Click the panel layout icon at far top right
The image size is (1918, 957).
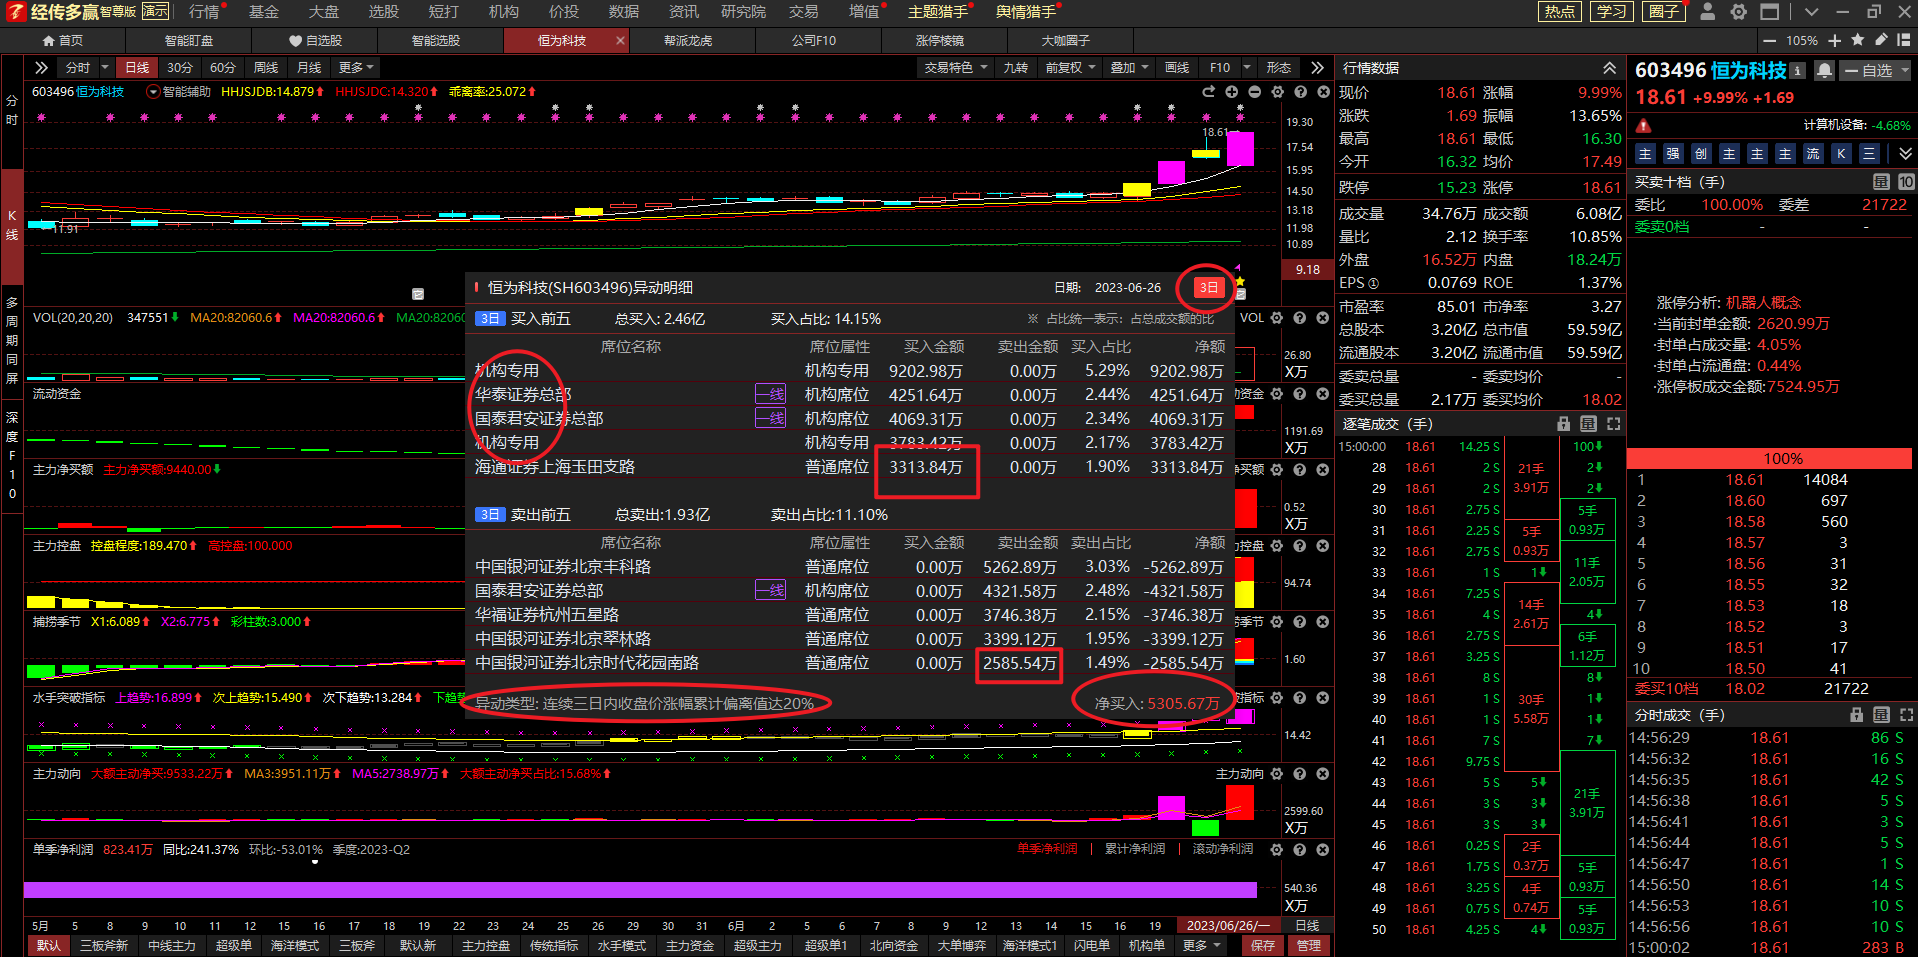(1903, 40)
